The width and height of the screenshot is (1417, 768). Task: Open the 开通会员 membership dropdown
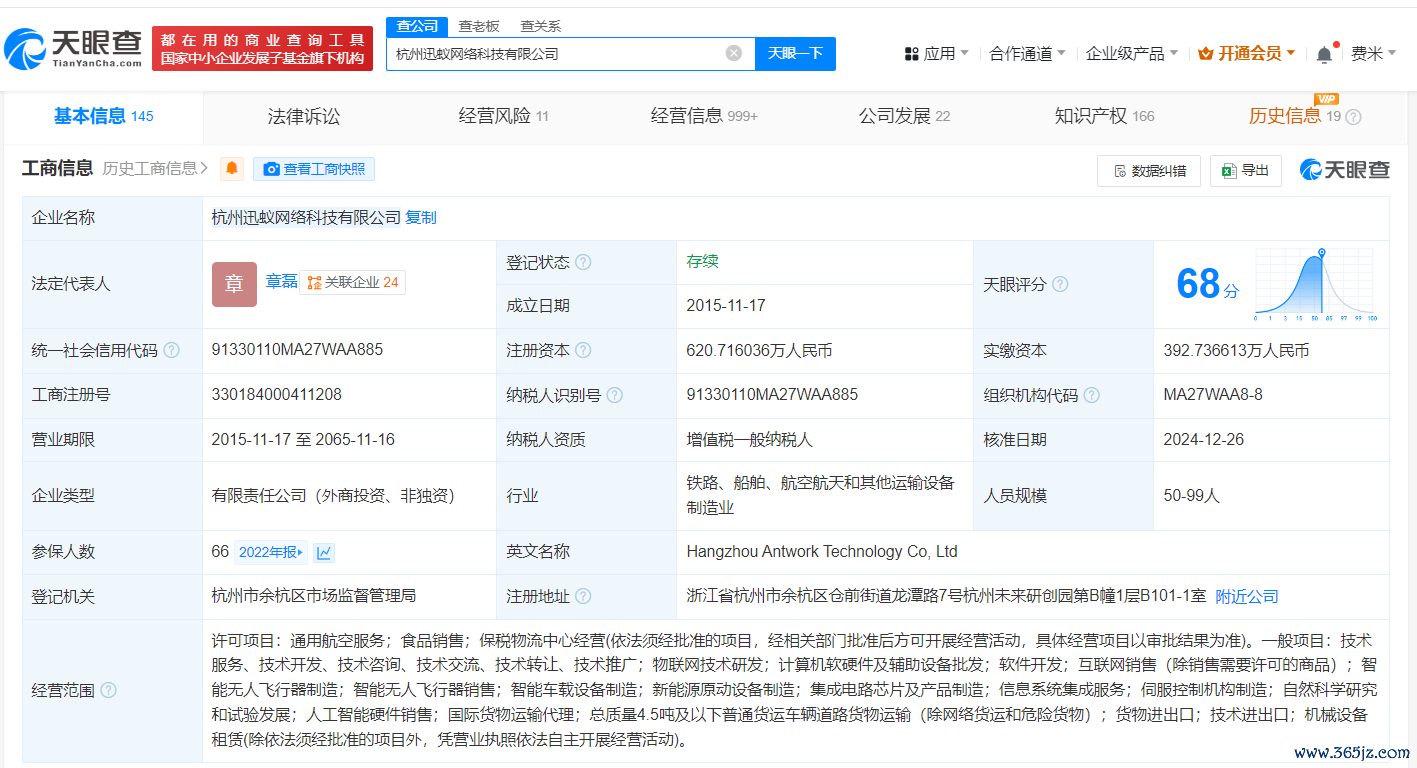coord(1247,54)
